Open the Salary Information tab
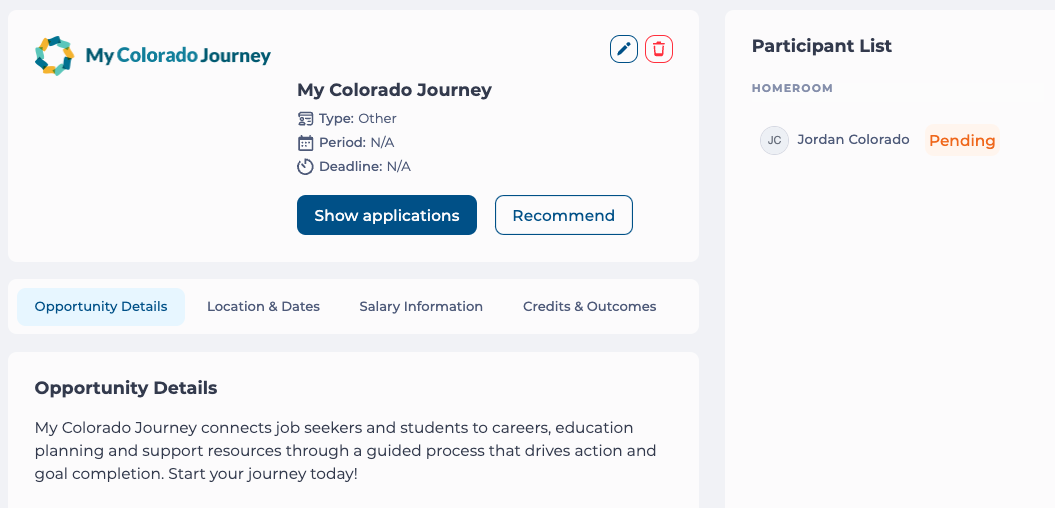The image size is (1055, 508). click(421, 307)
